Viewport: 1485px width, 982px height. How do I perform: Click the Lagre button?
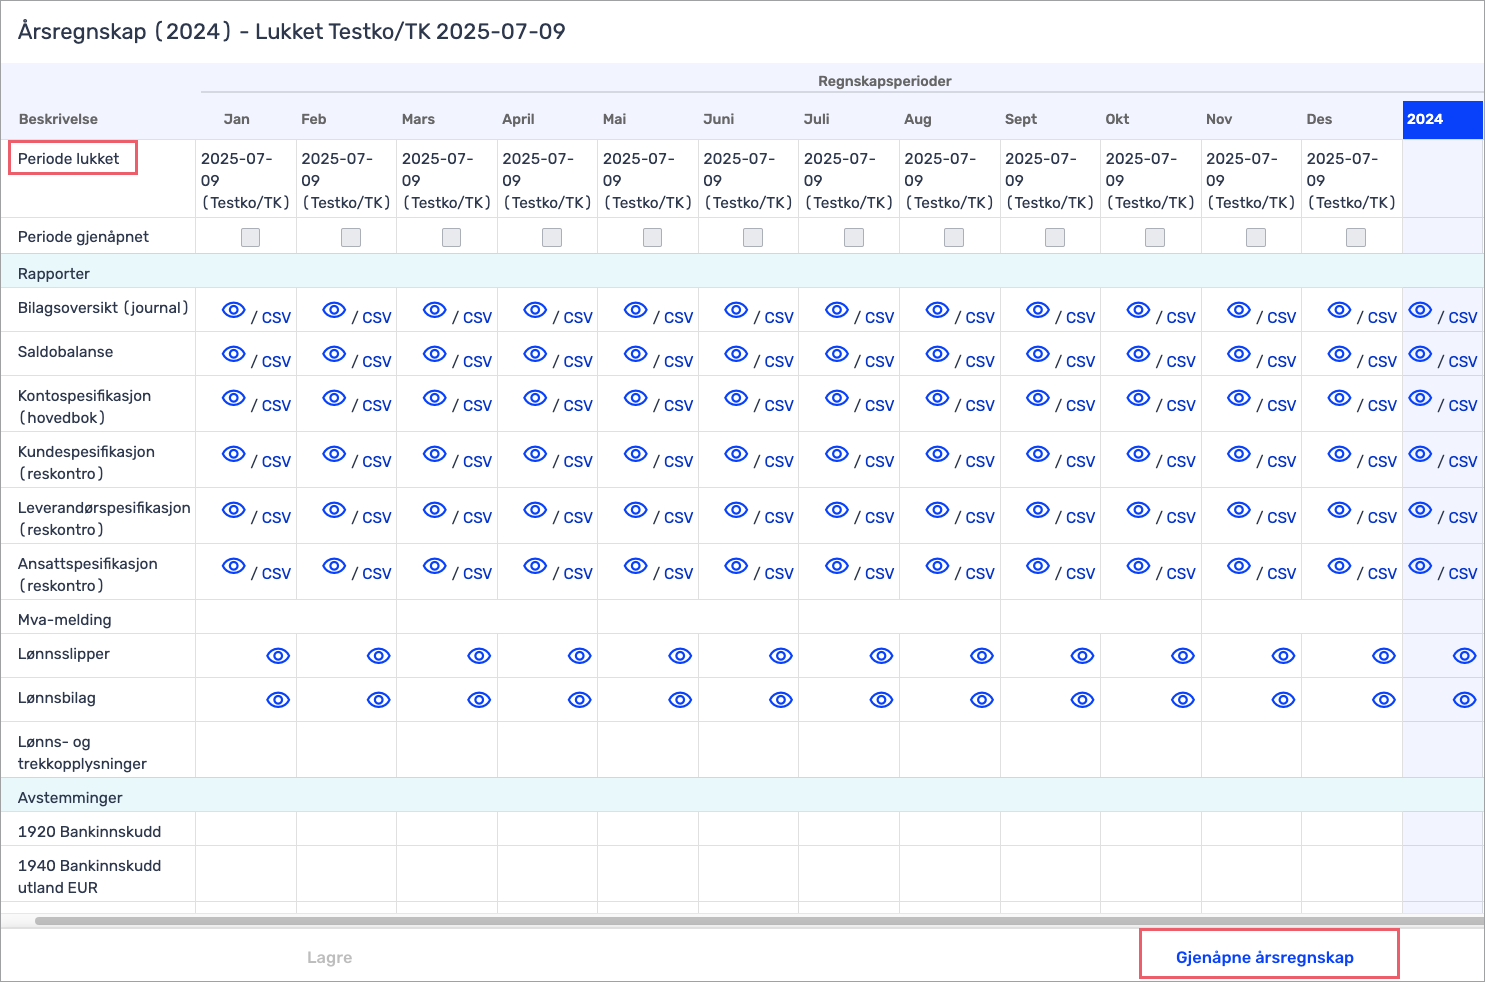pos(329,957)
